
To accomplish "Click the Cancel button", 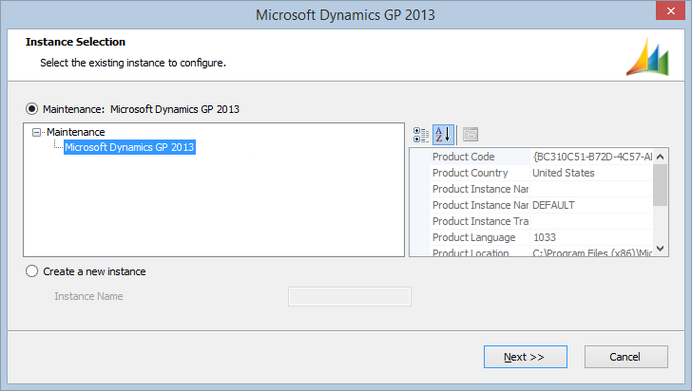I will coord(626,357).
